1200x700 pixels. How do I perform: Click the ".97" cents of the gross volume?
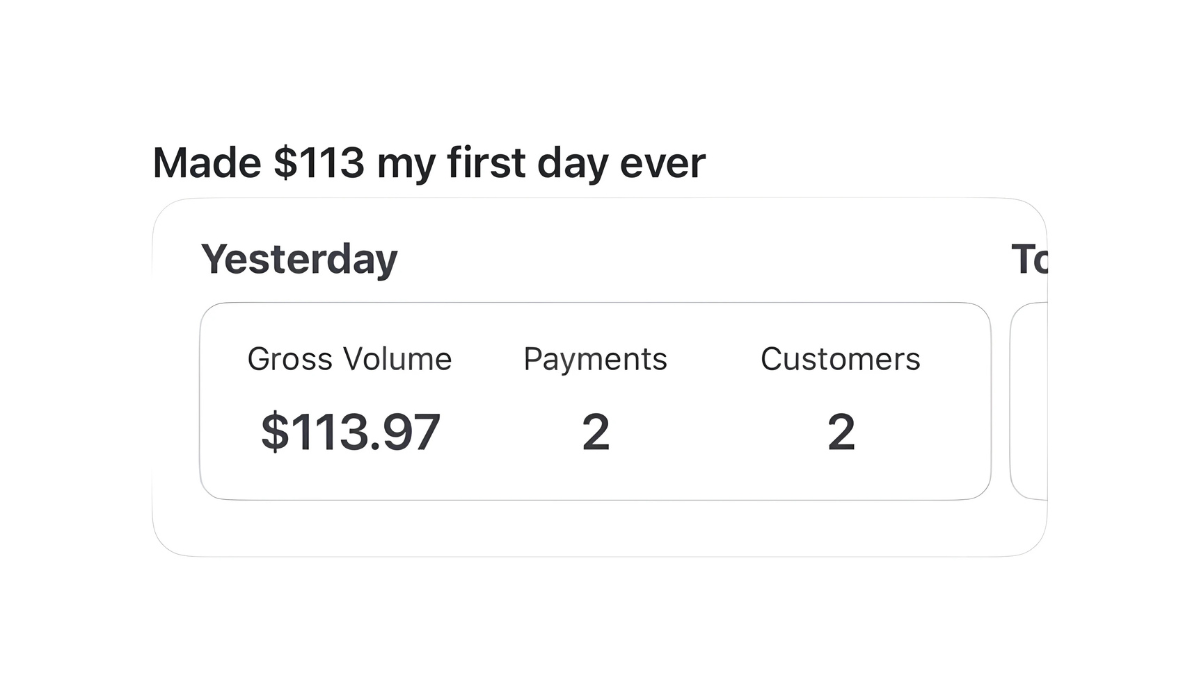[412, 432]
